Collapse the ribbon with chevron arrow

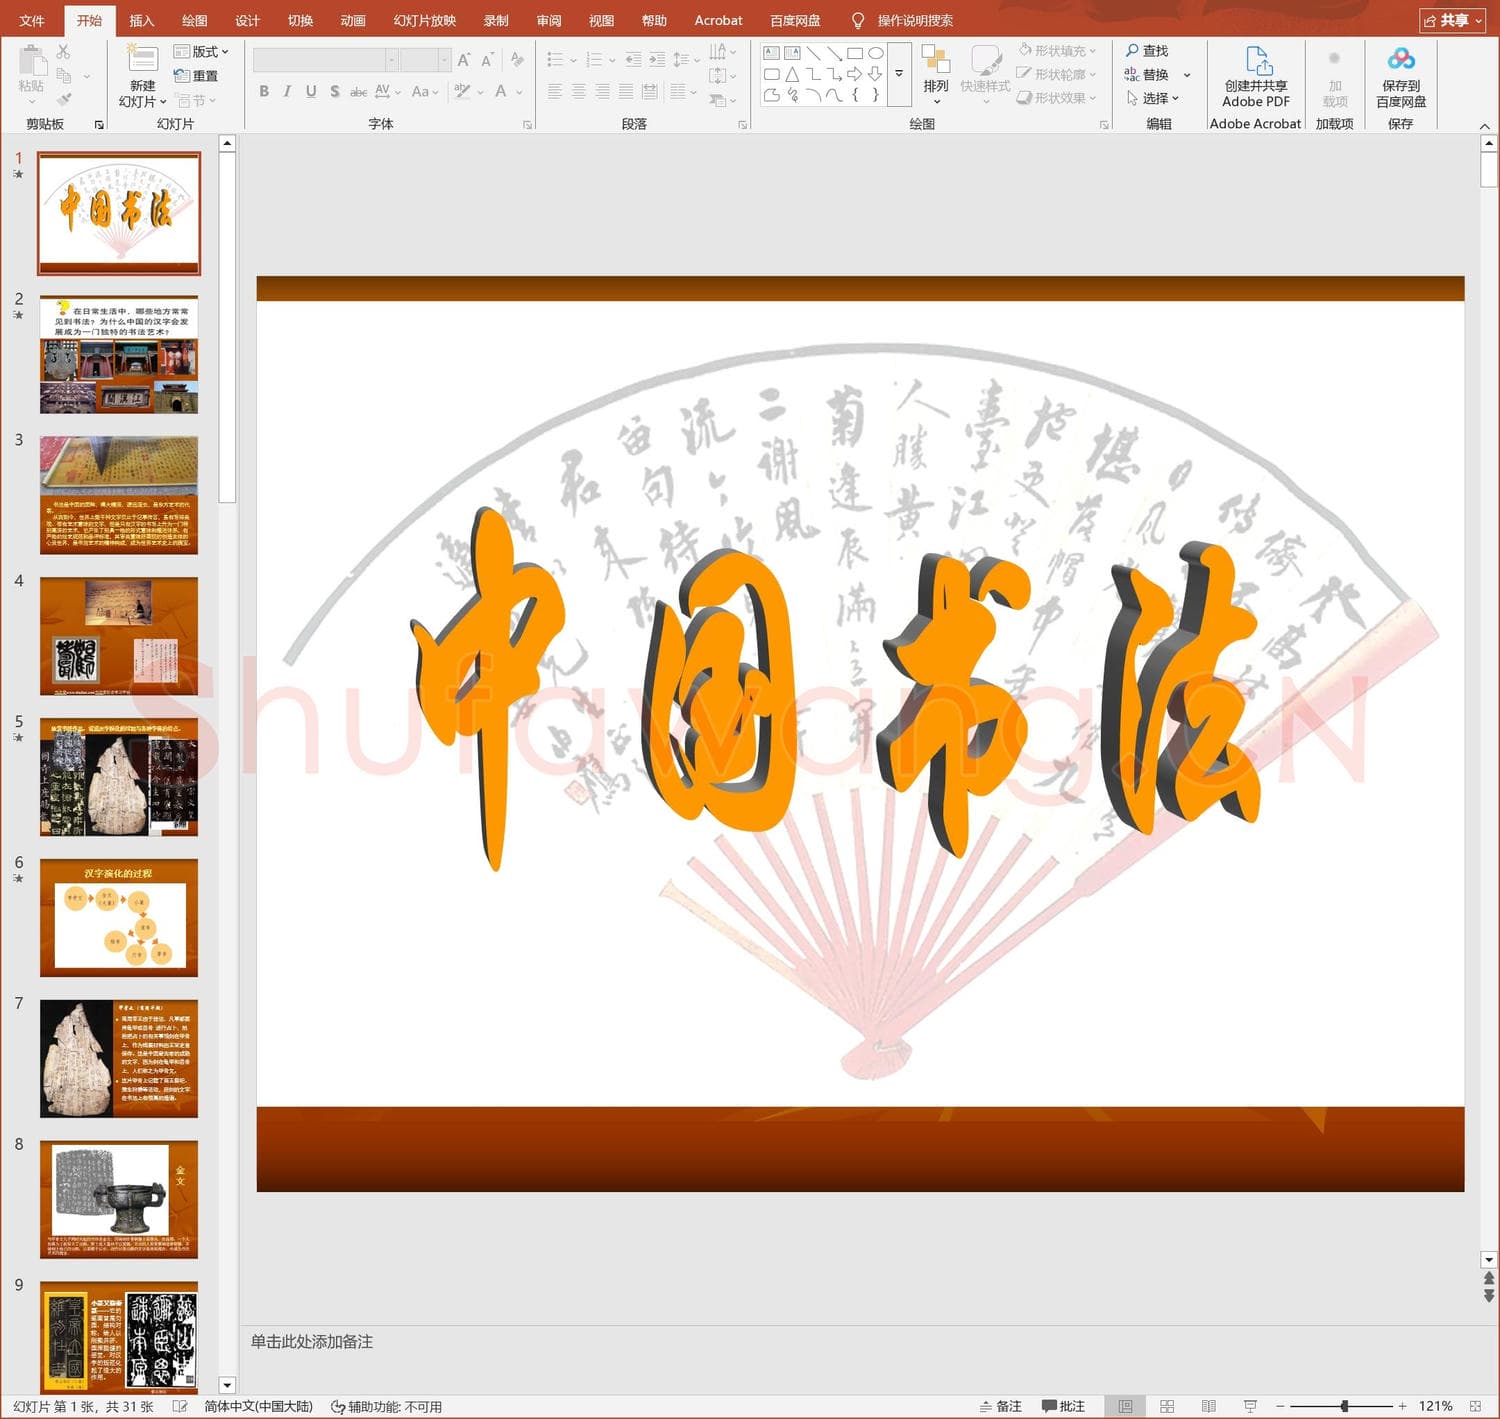1485,126
